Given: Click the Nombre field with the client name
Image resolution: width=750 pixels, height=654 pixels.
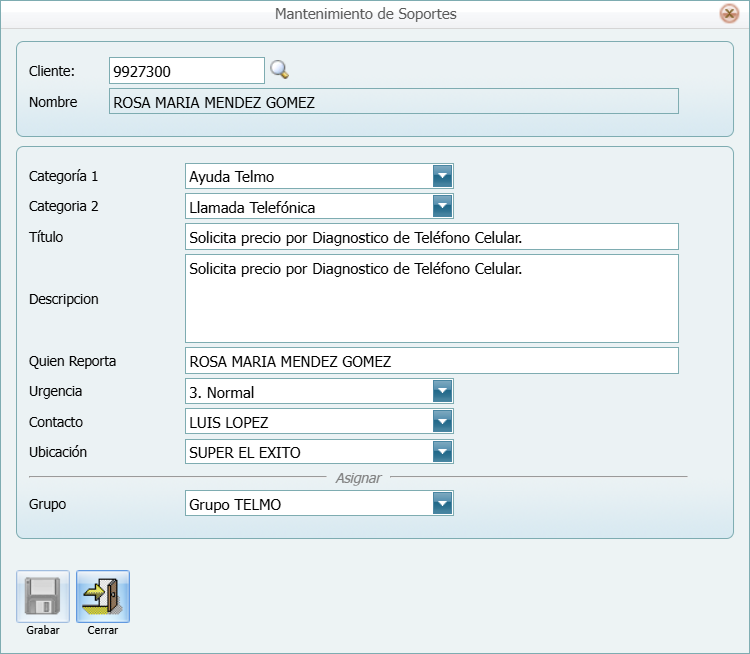Looking at the screenshot, I should pos(394,101).
